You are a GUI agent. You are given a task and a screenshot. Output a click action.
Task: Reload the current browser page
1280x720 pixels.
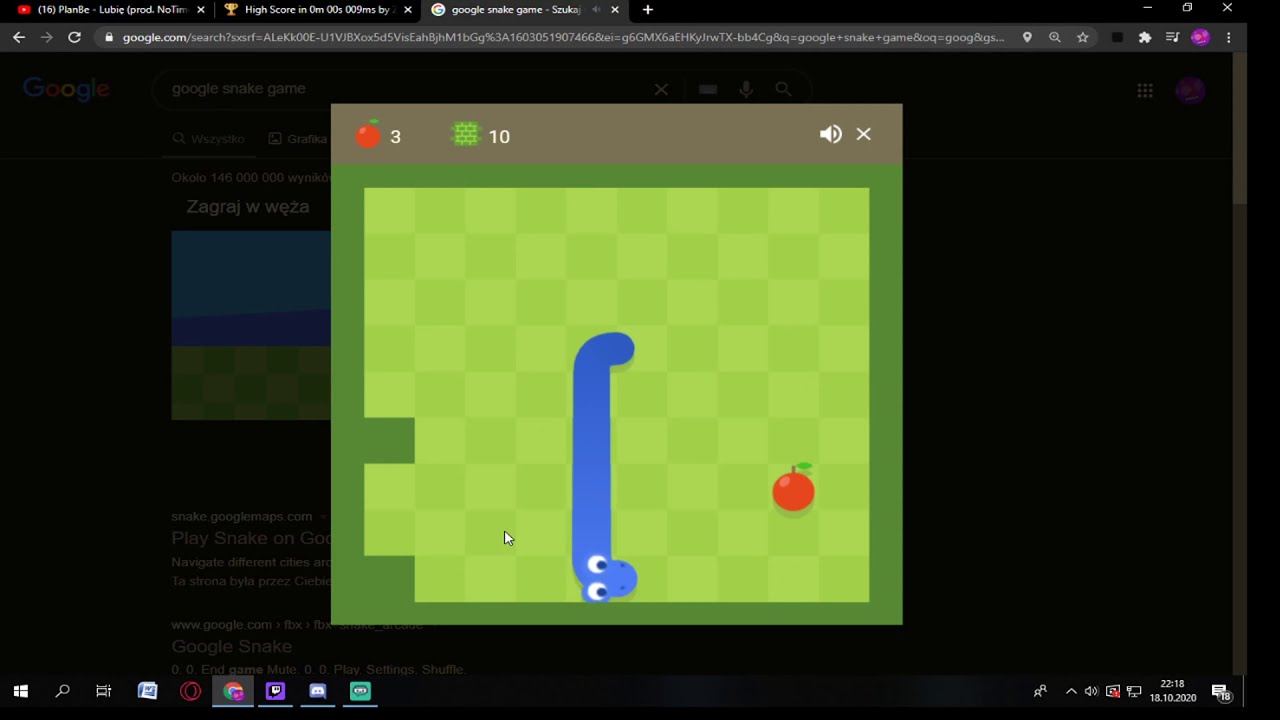(74, 37)
